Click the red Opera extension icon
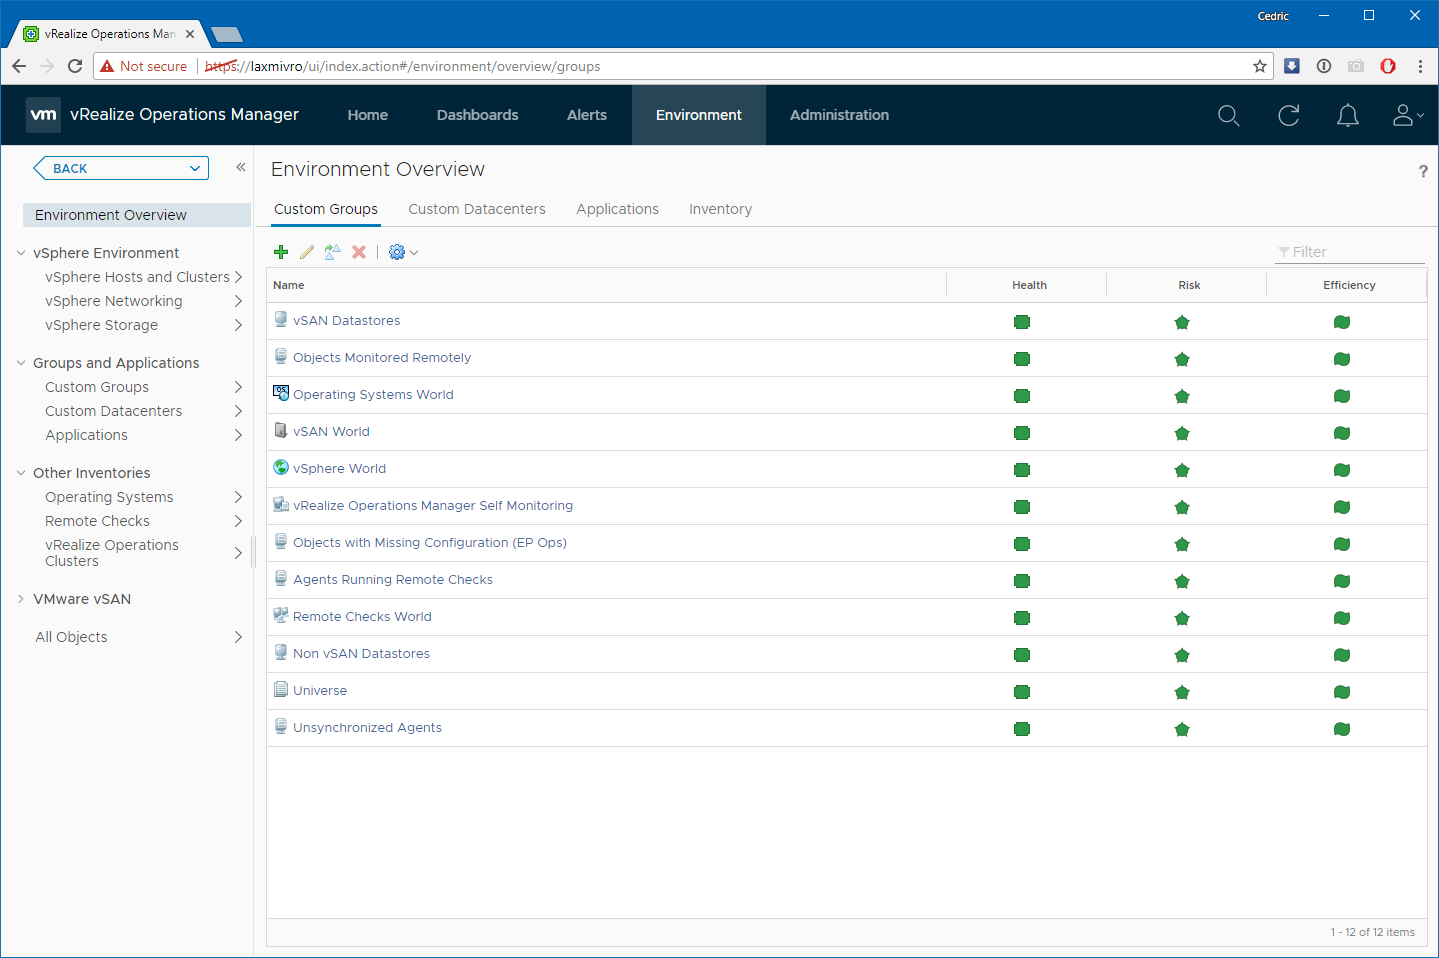Image resolution: width=1439 pixels, height=958 pixels. (1388, 66)
